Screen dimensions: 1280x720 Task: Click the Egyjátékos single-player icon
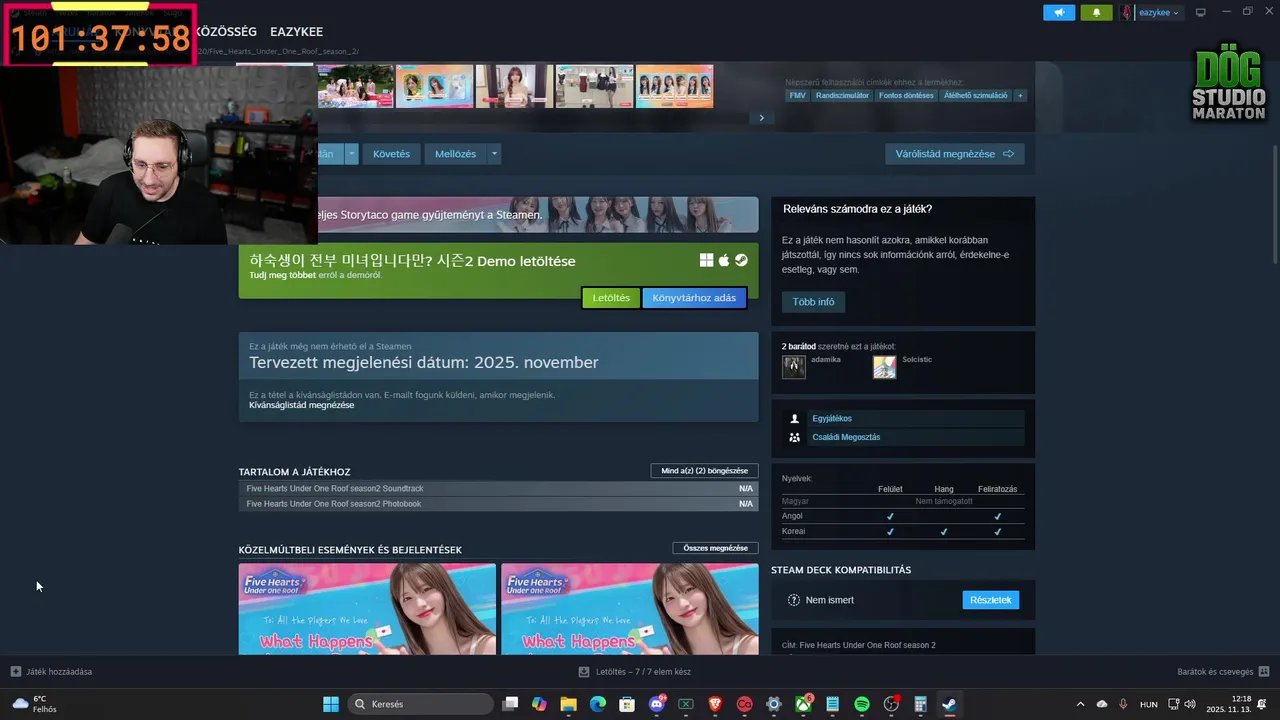click(x=795, y=419)
